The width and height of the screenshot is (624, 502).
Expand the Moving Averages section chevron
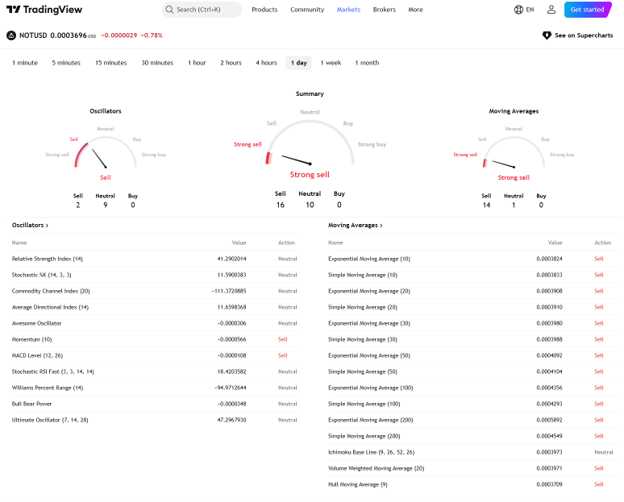coord(381,226)
